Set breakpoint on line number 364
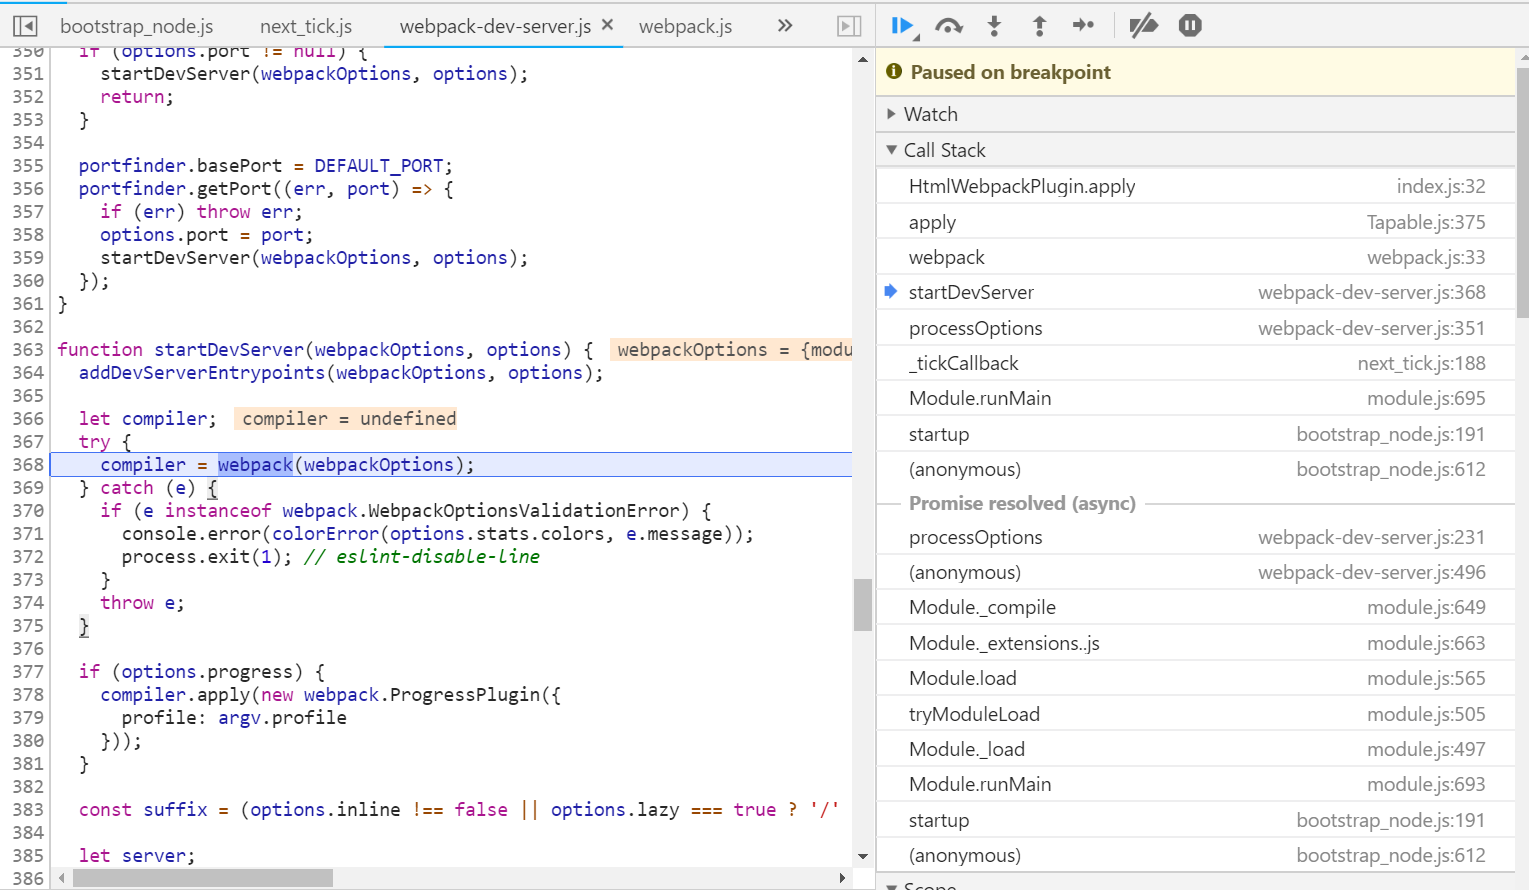The image size is (1529, 890). point(28,372)
